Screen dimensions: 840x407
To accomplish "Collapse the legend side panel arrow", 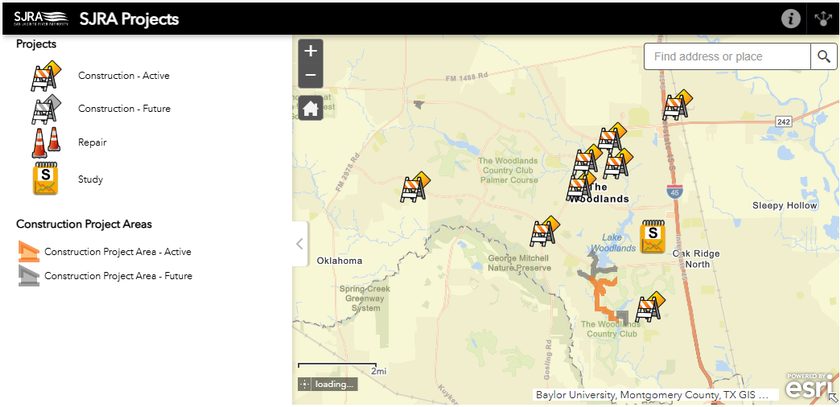I will tap(300, 244).
